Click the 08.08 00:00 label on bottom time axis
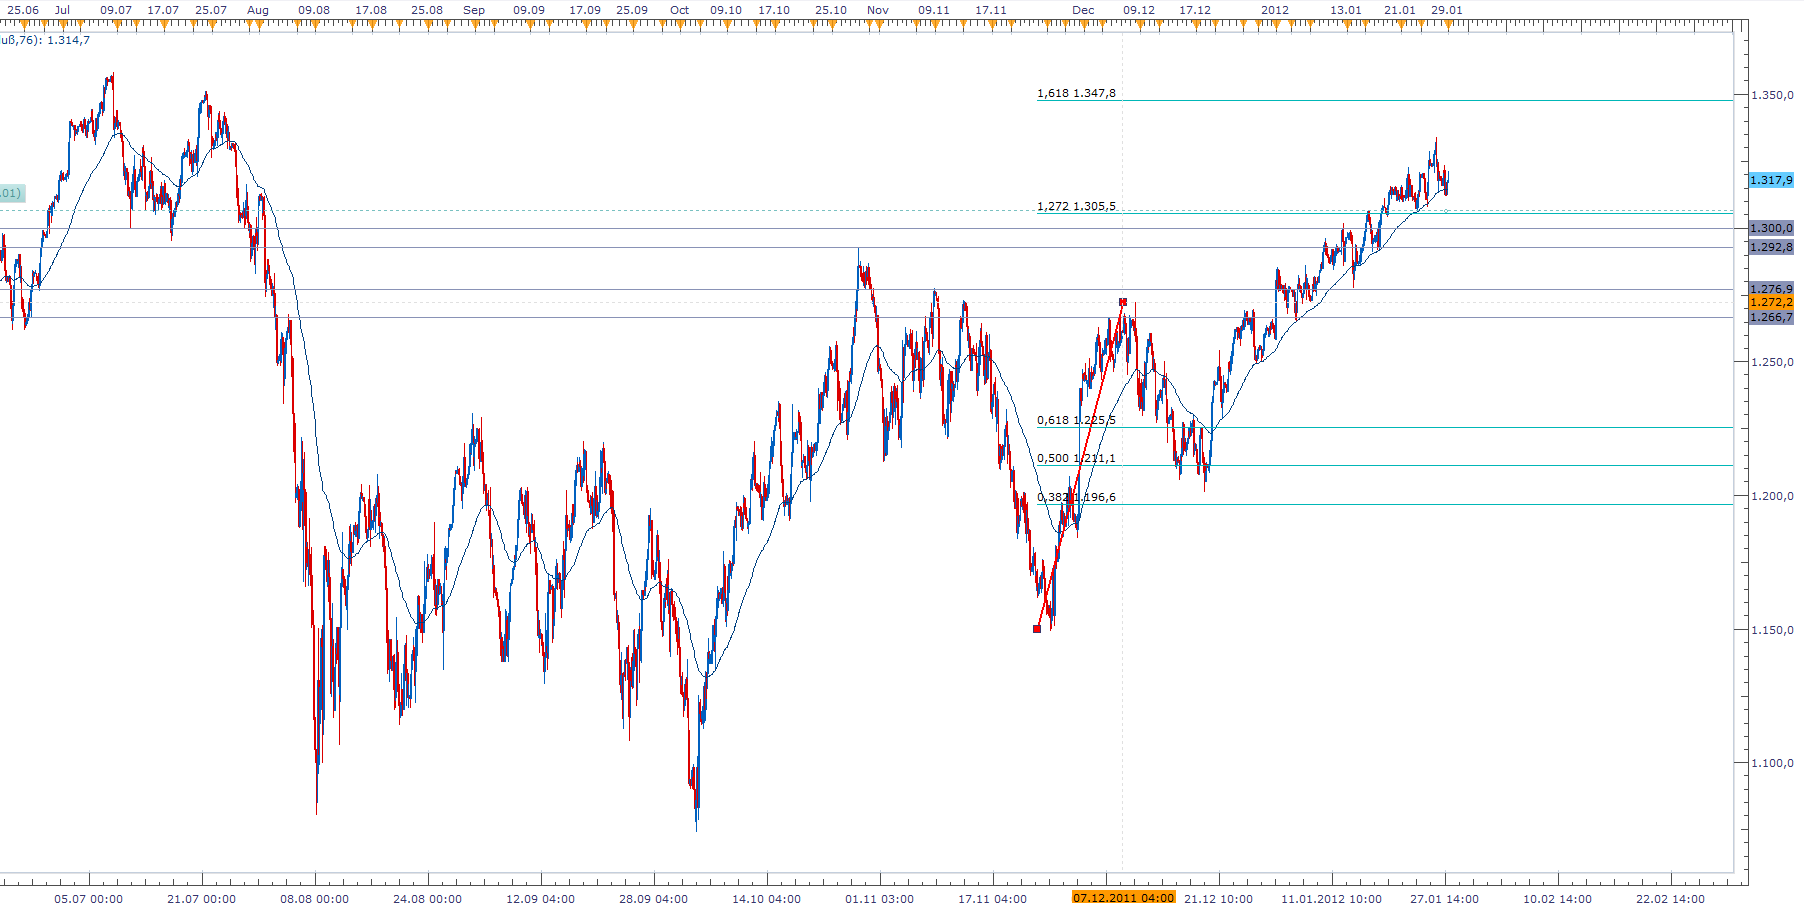The width and height of the screenshot is (1804, 903). (314, 898)
